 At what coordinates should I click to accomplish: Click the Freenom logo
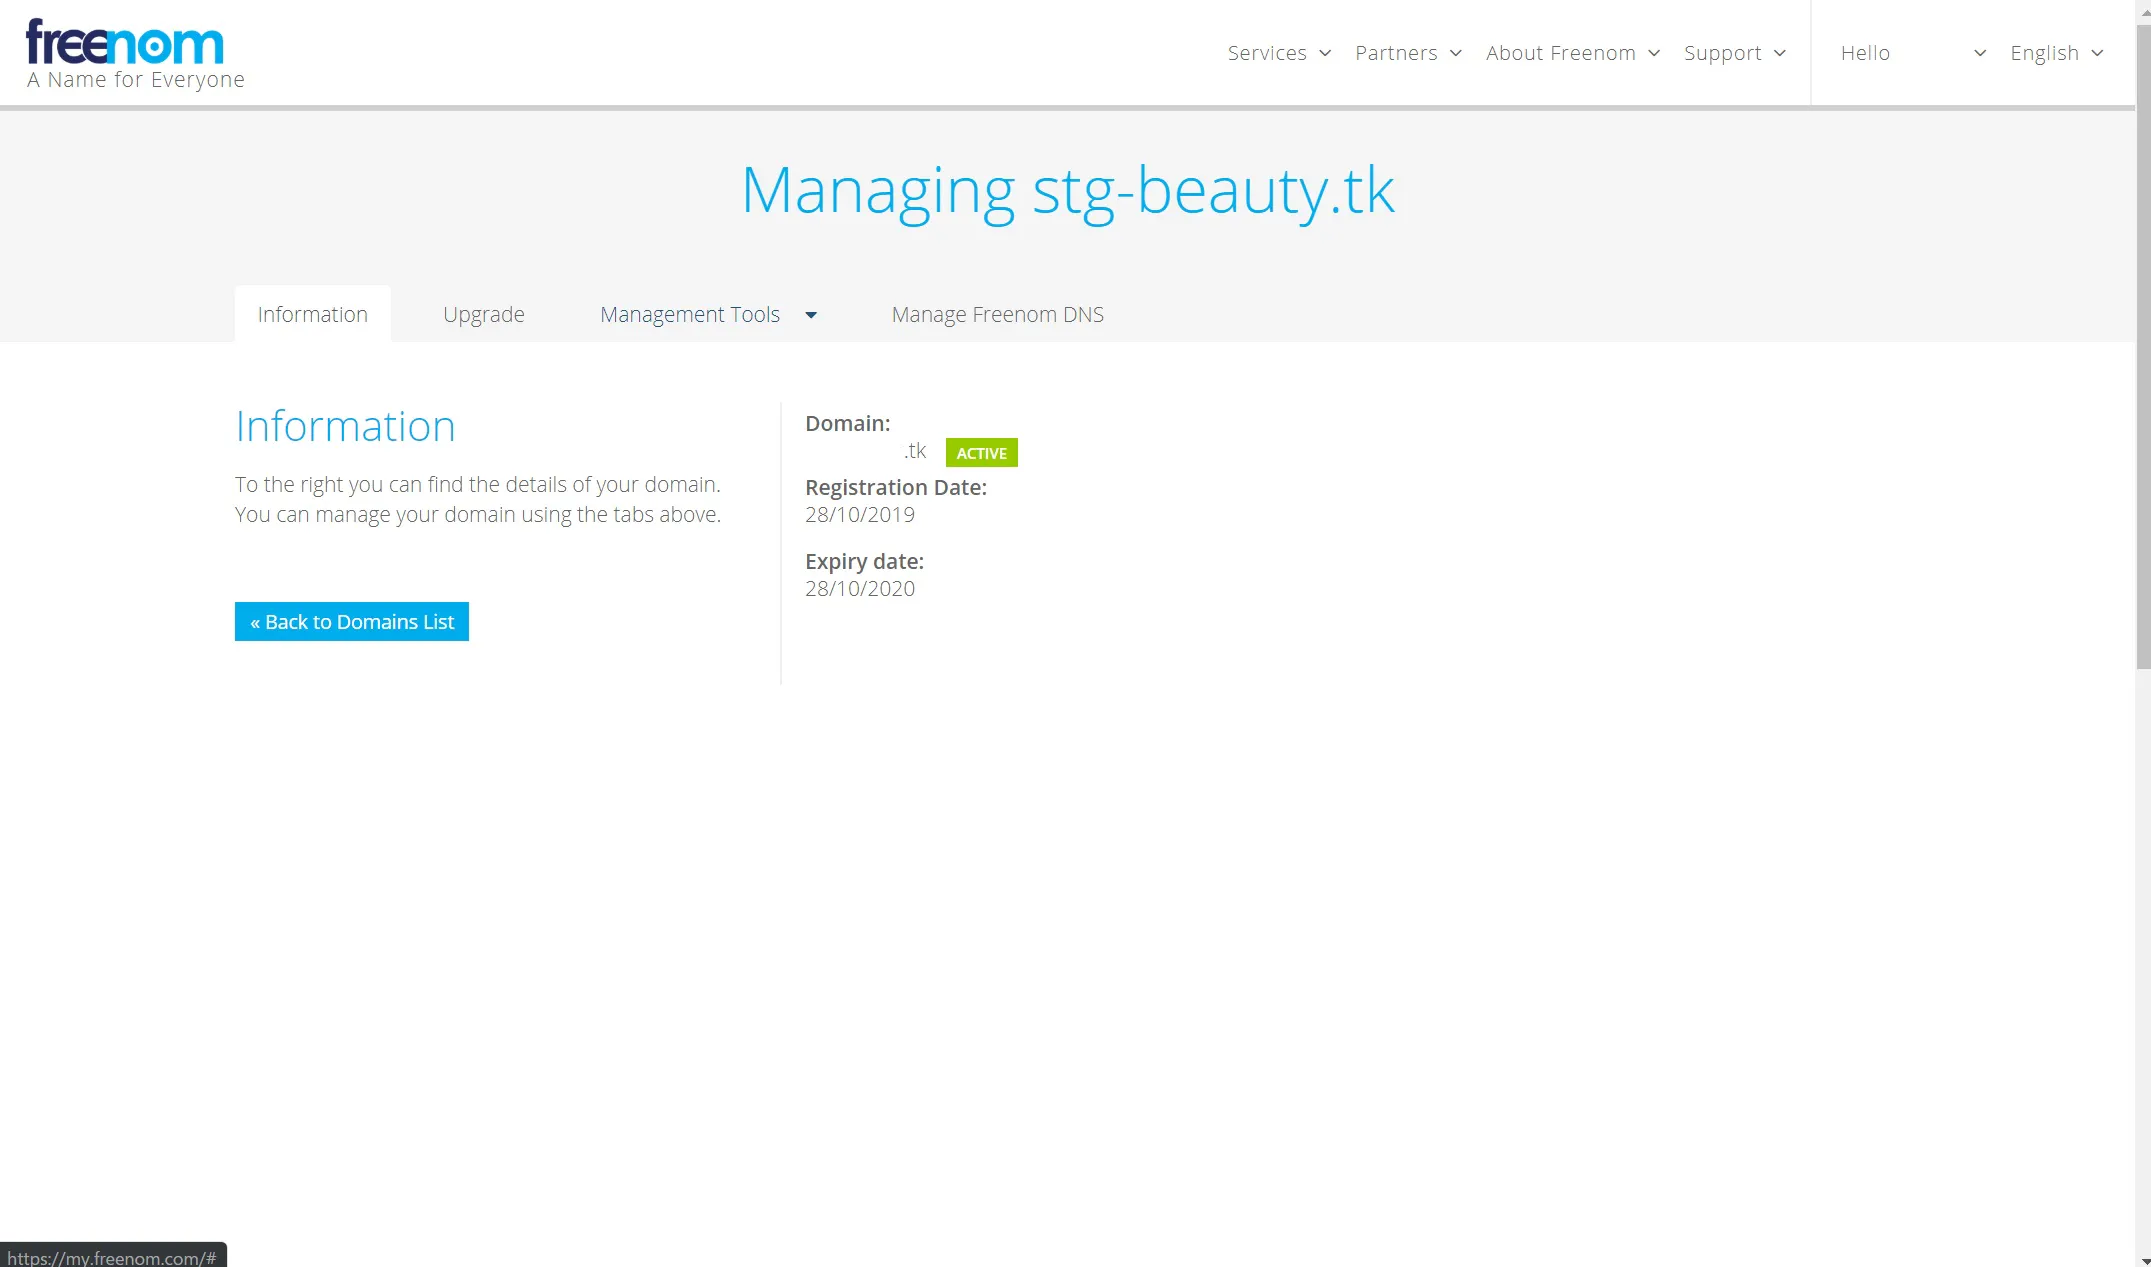pyautogui.click(x=125, y=43)
